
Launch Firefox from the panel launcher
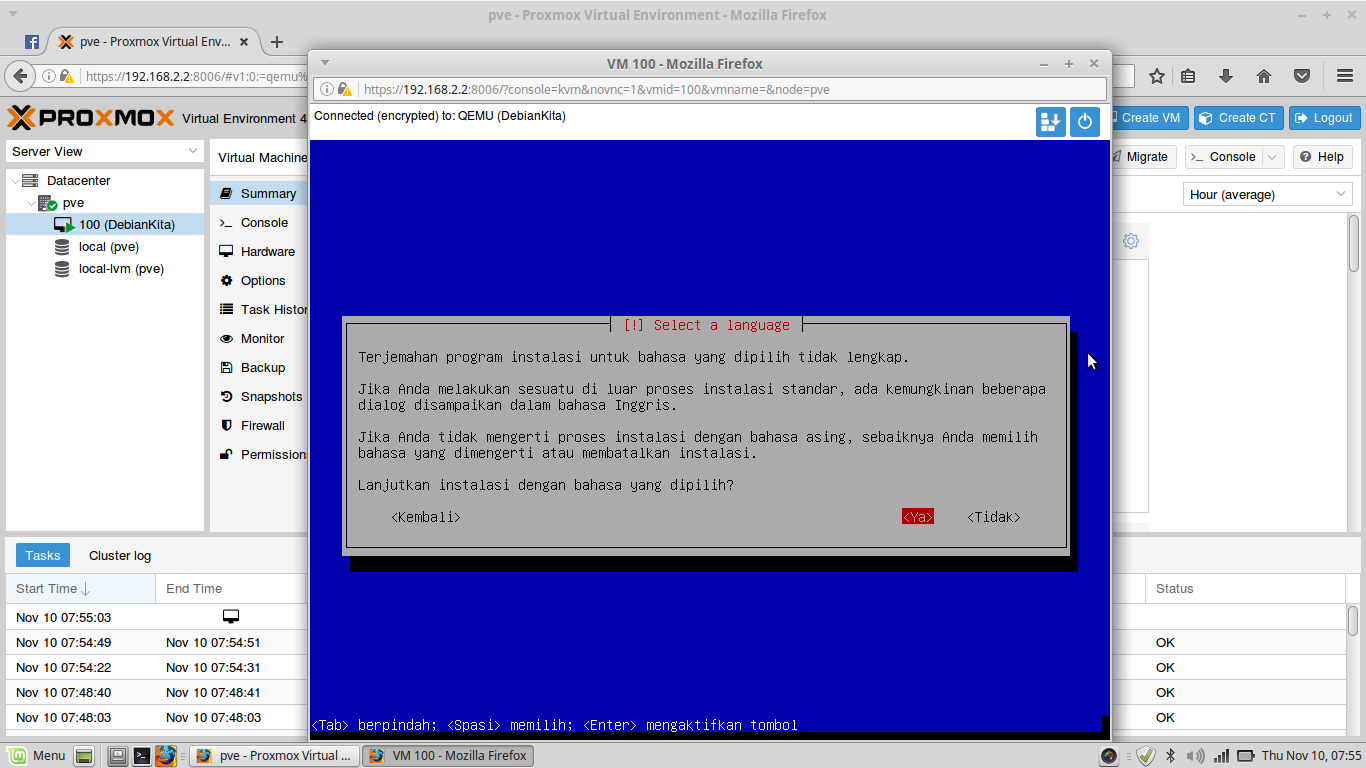(166, 756)
